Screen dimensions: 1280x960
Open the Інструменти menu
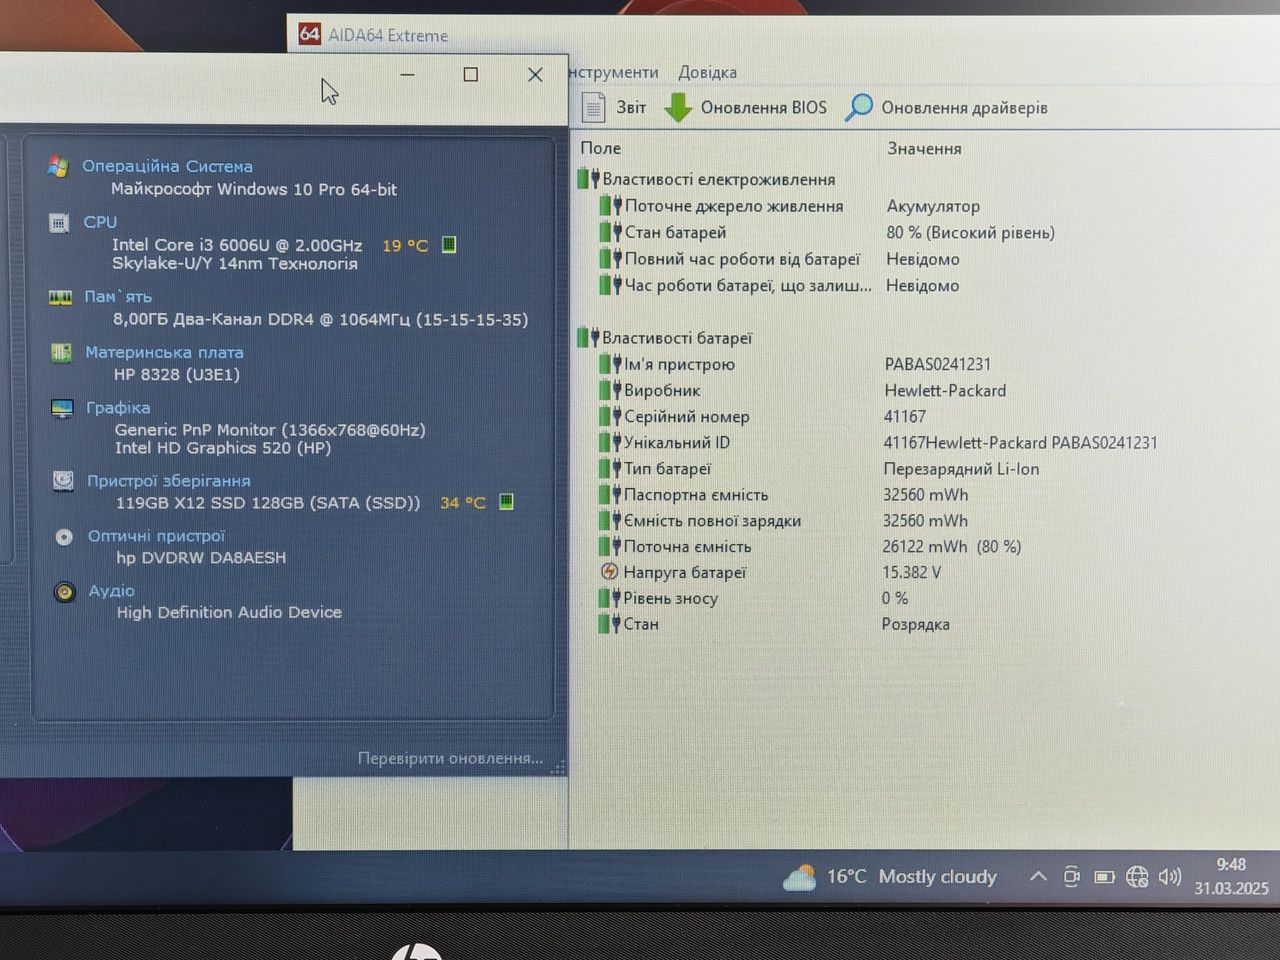point(614,72)
